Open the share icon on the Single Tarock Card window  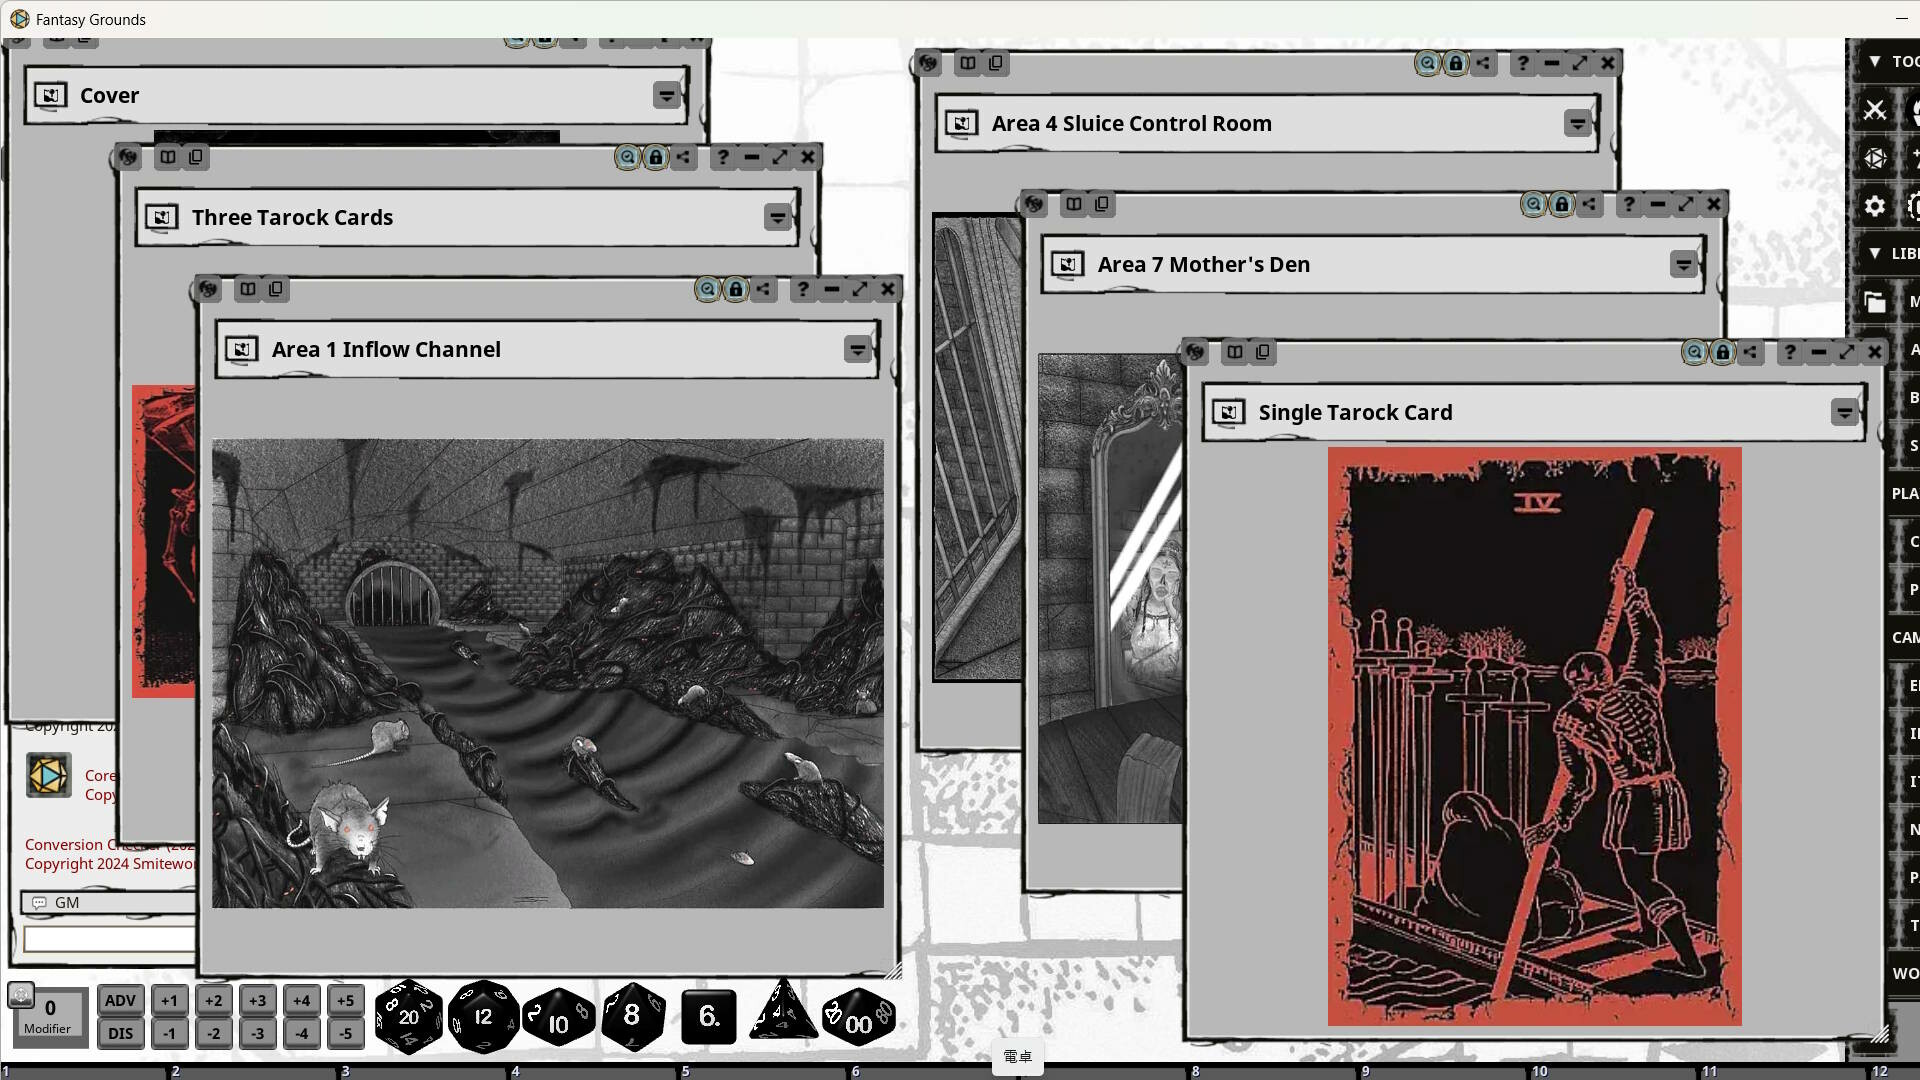[x=1752, y=352]
